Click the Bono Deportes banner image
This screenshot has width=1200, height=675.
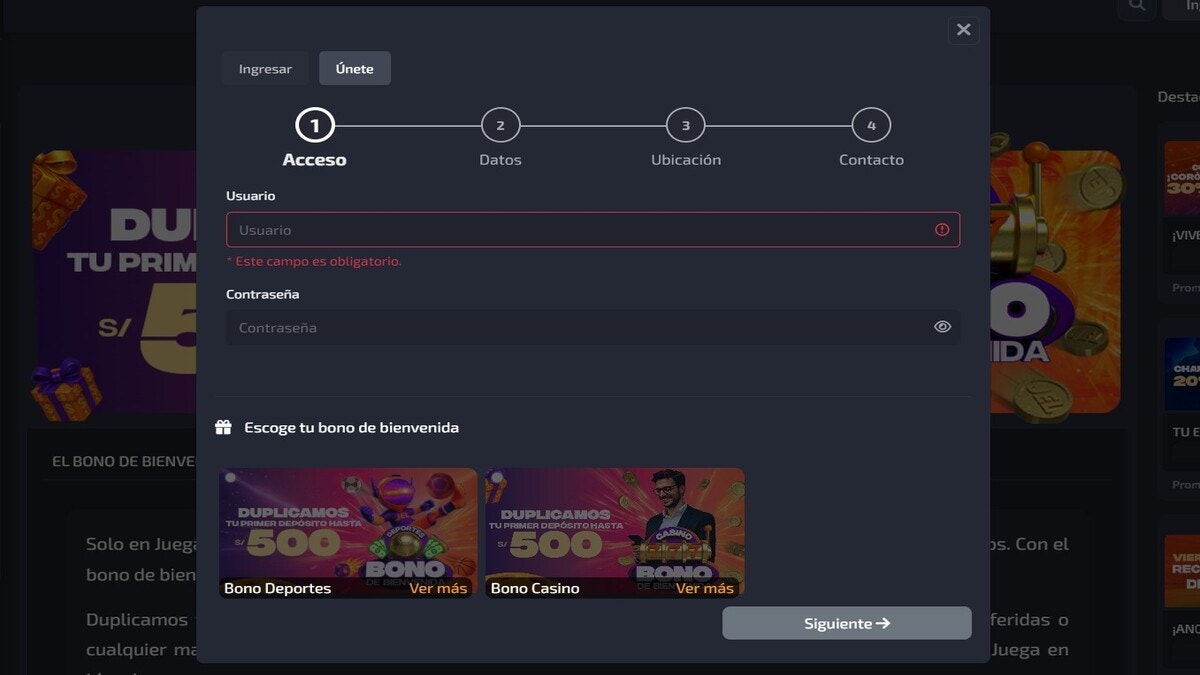(x=348, y=525)
